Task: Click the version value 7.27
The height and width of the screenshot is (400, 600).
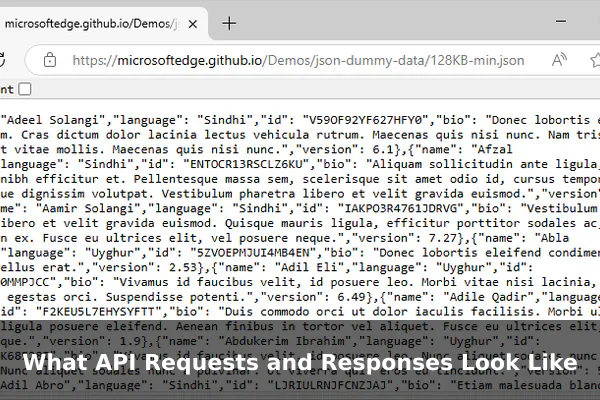Action: 443,238
